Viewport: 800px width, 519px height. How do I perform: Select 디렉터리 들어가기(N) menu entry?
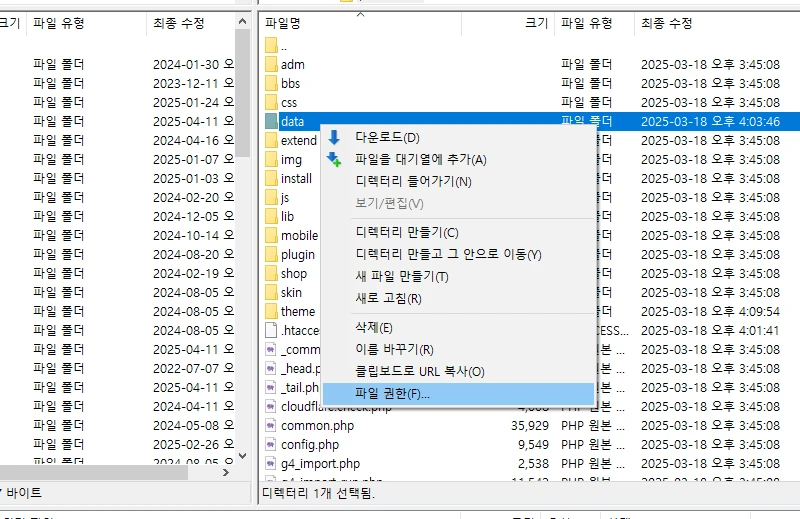point(459,181)
